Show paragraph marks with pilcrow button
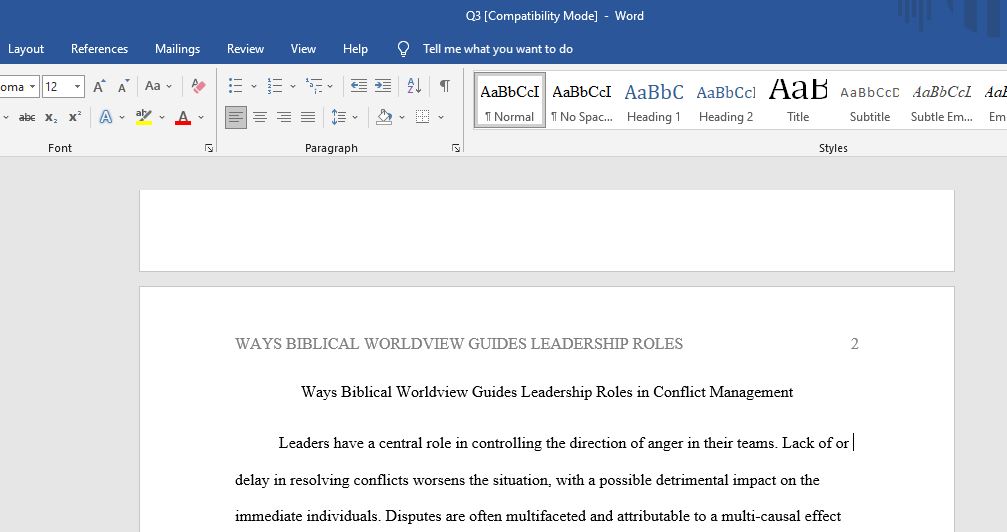 pos(444,85)
